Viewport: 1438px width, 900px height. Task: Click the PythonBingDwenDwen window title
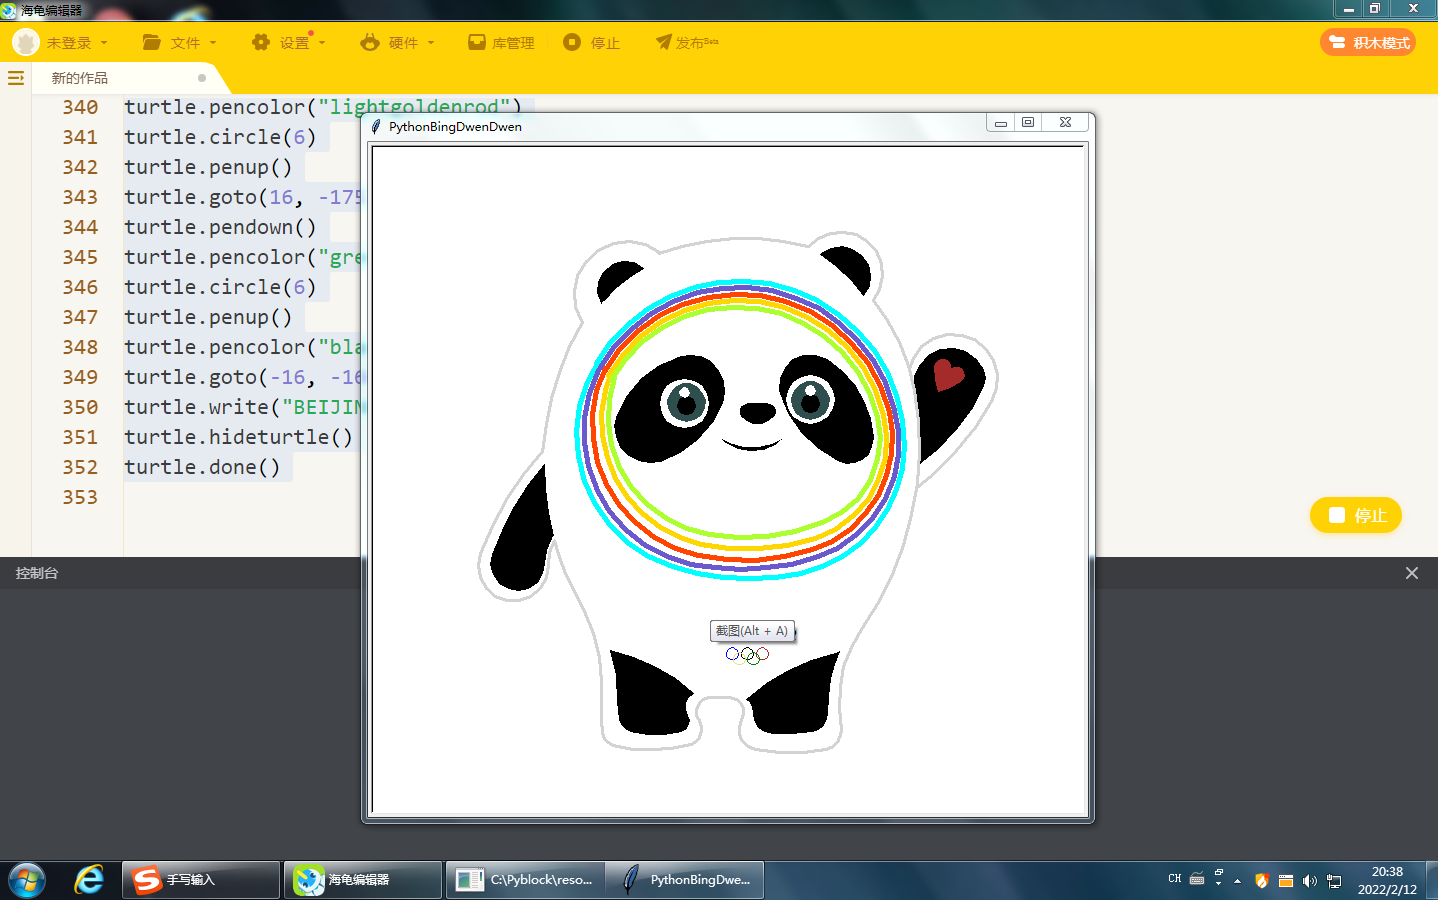(455, 127)
